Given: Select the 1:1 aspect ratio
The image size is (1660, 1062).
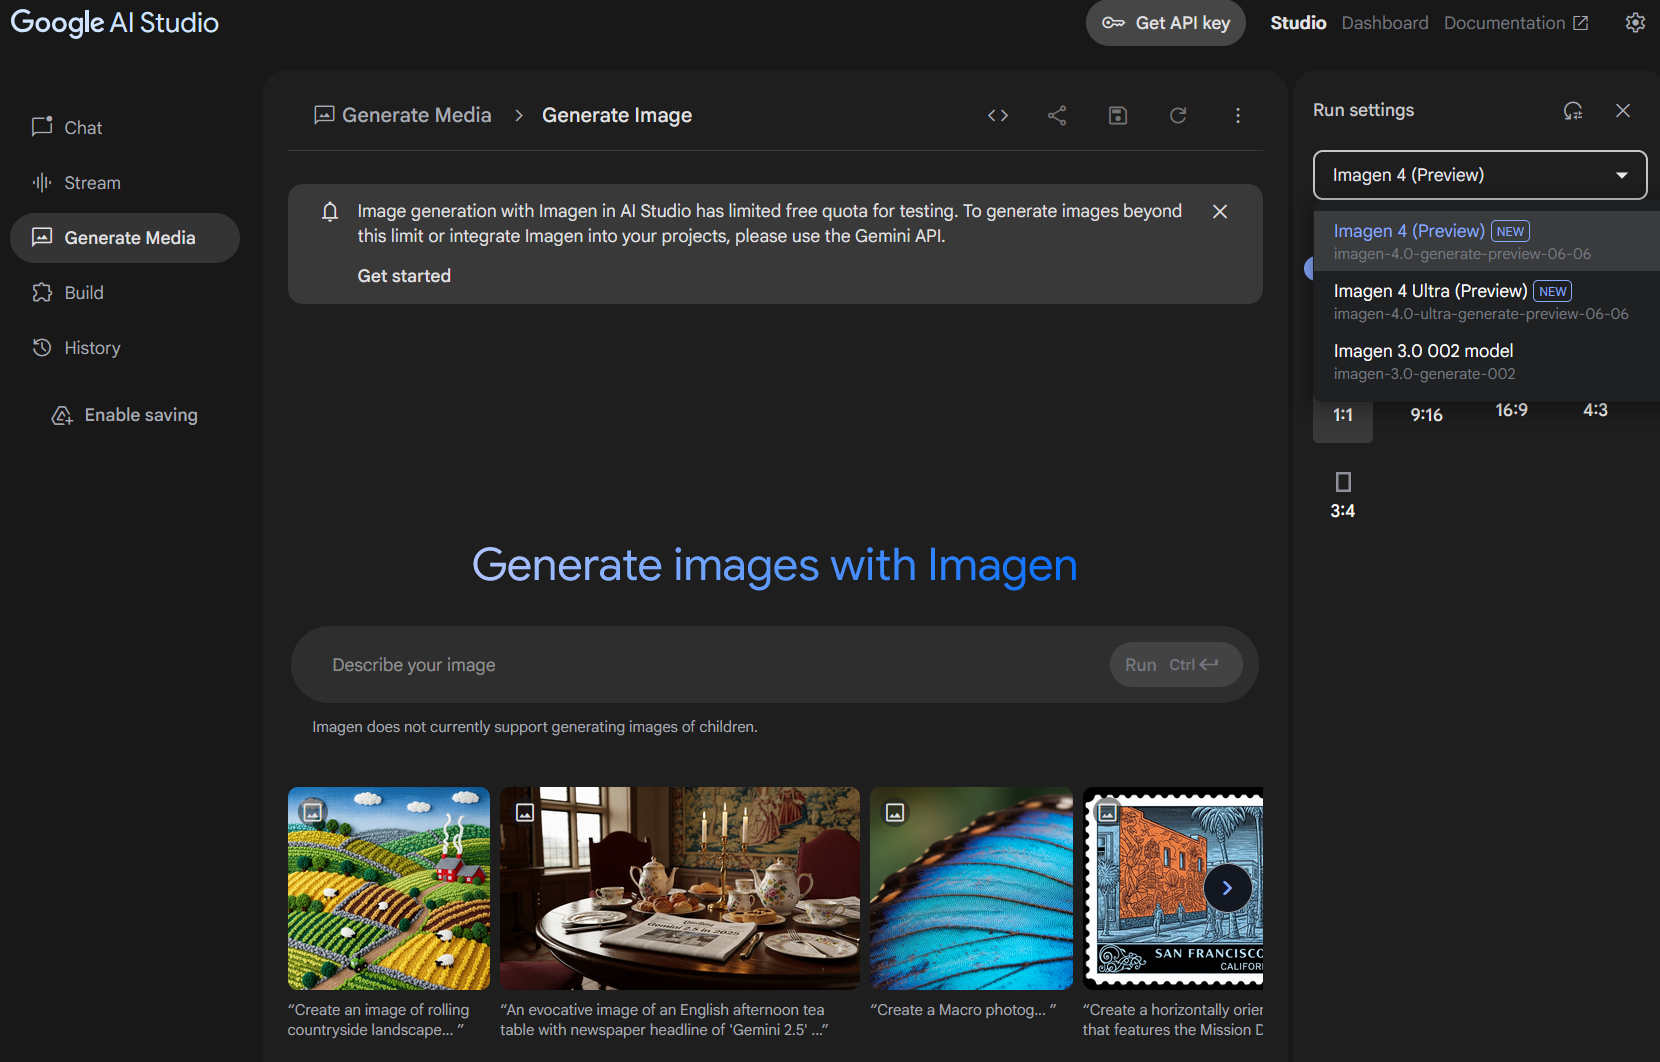Looking at the screenshot, I should point(1342,415).
